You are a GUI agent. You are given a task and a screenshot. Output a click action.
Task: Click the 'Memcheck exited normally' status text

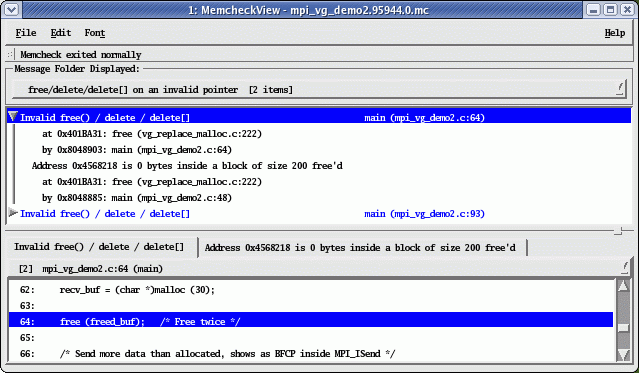tap(81, 55)
